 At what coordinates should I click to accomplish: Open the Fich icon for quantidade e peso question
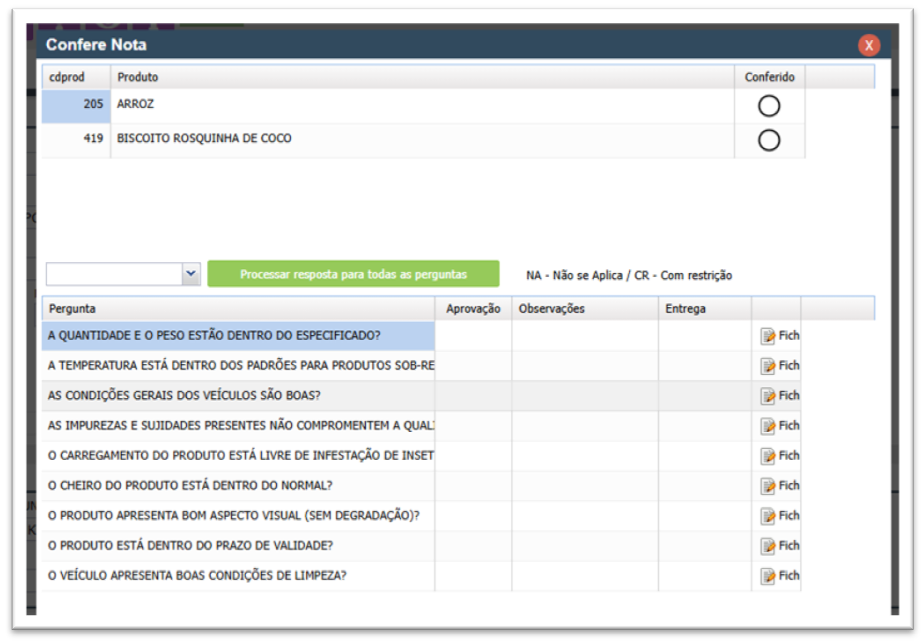point(768,336)
